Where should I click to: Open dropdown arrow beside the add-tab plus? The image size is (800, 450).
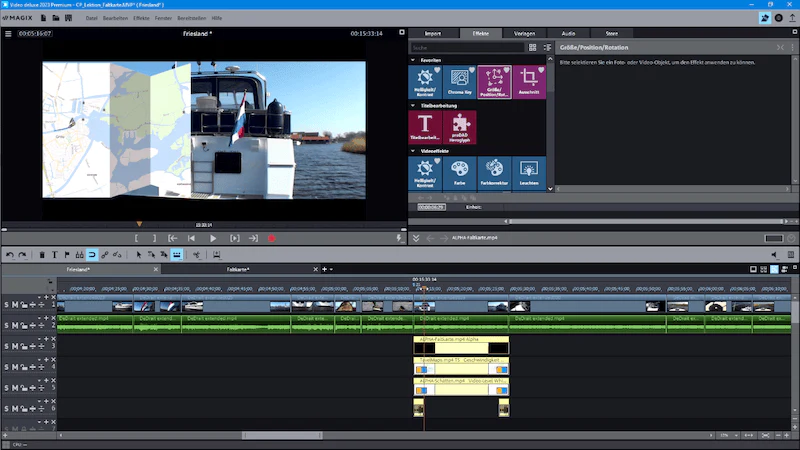(331, 269)
